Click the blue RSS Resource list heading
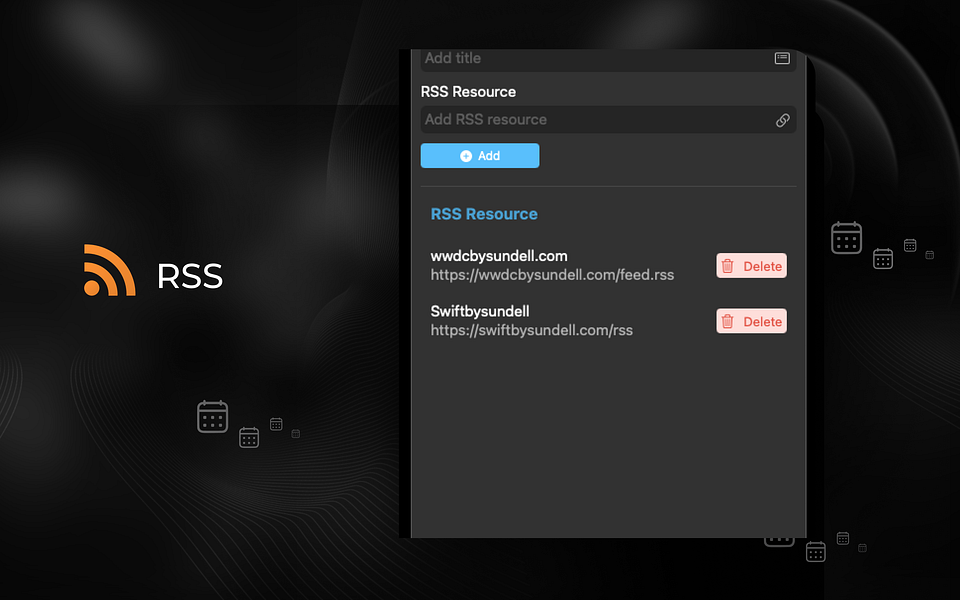This screenshot has width=960, height=600. pos(484,214)
